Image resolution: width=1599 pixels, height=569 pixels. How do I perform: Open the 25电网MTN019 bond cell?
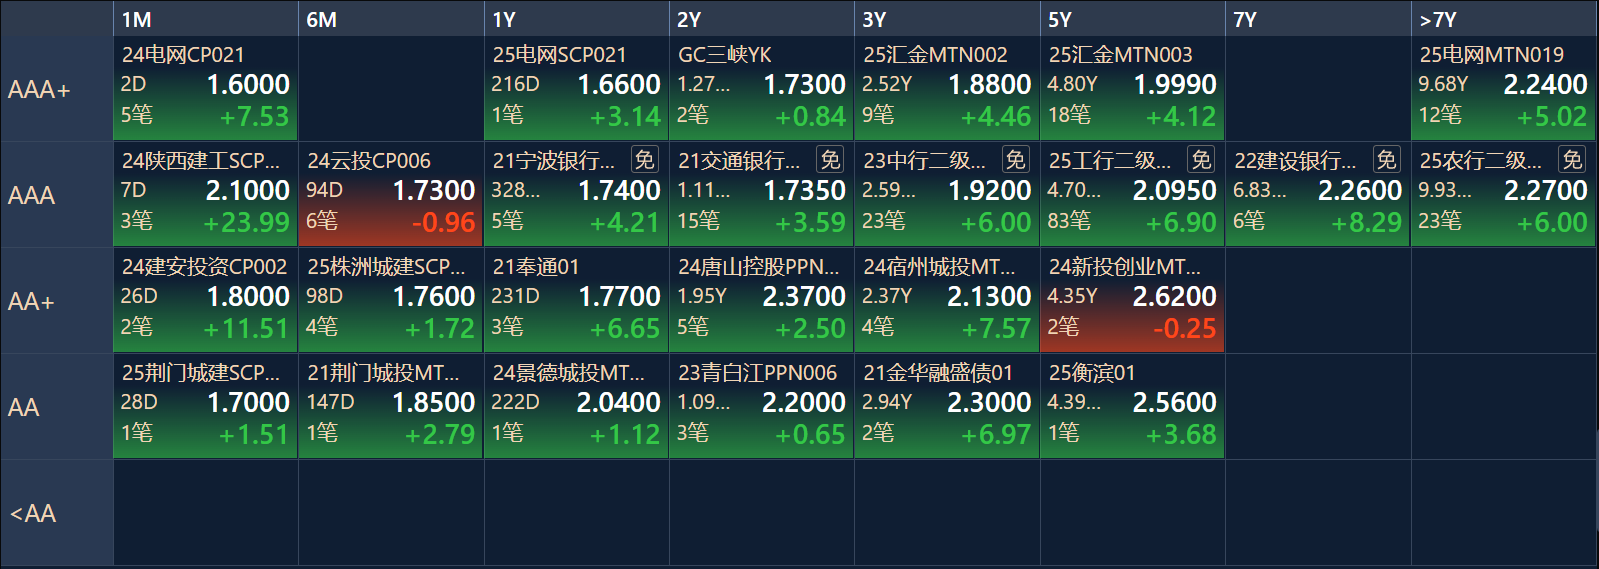point(1504,88)
